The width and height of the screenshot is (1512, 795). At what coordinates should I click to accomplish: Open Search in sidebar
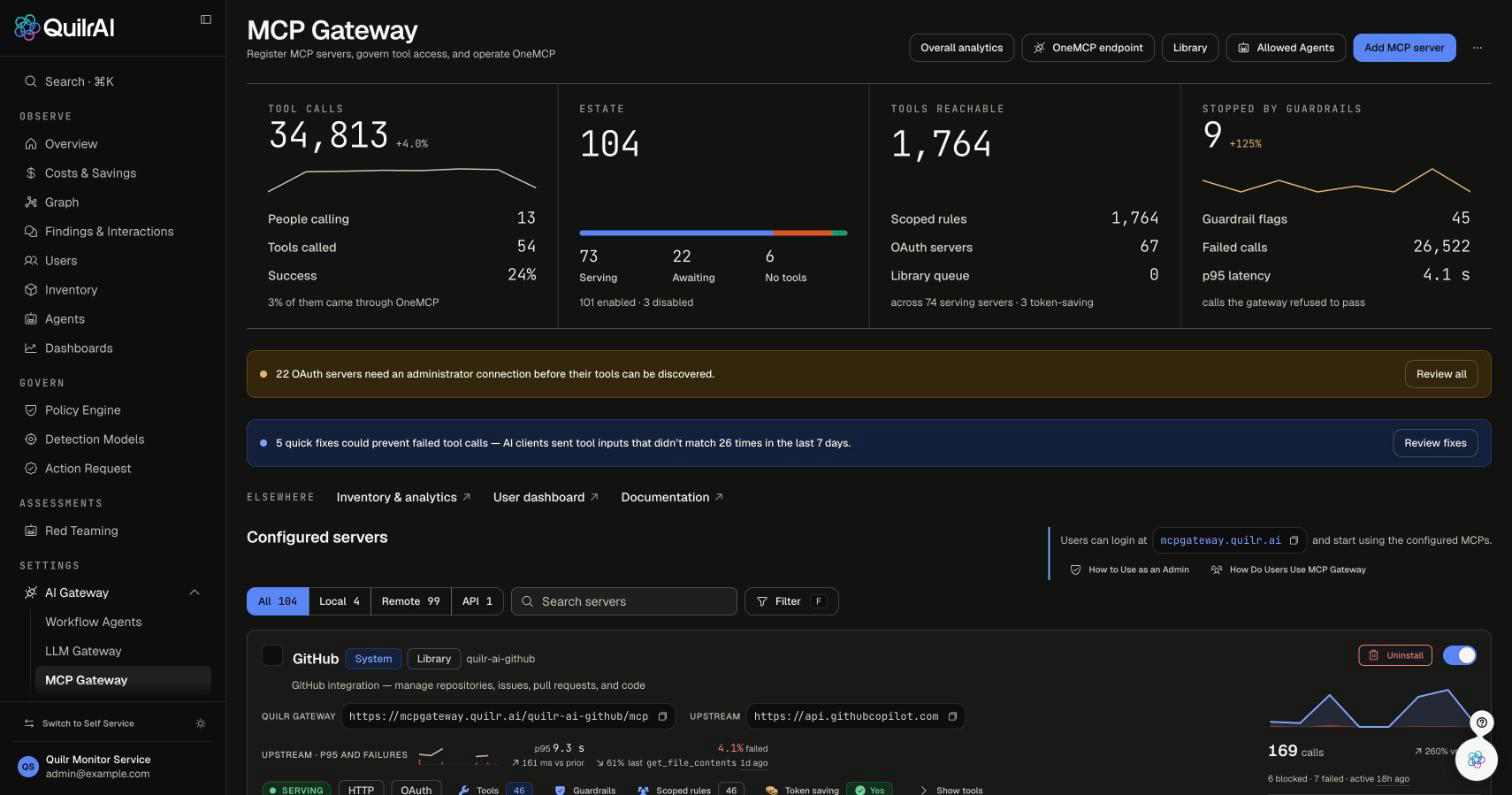pyautogui.click(x=112, y=82)
